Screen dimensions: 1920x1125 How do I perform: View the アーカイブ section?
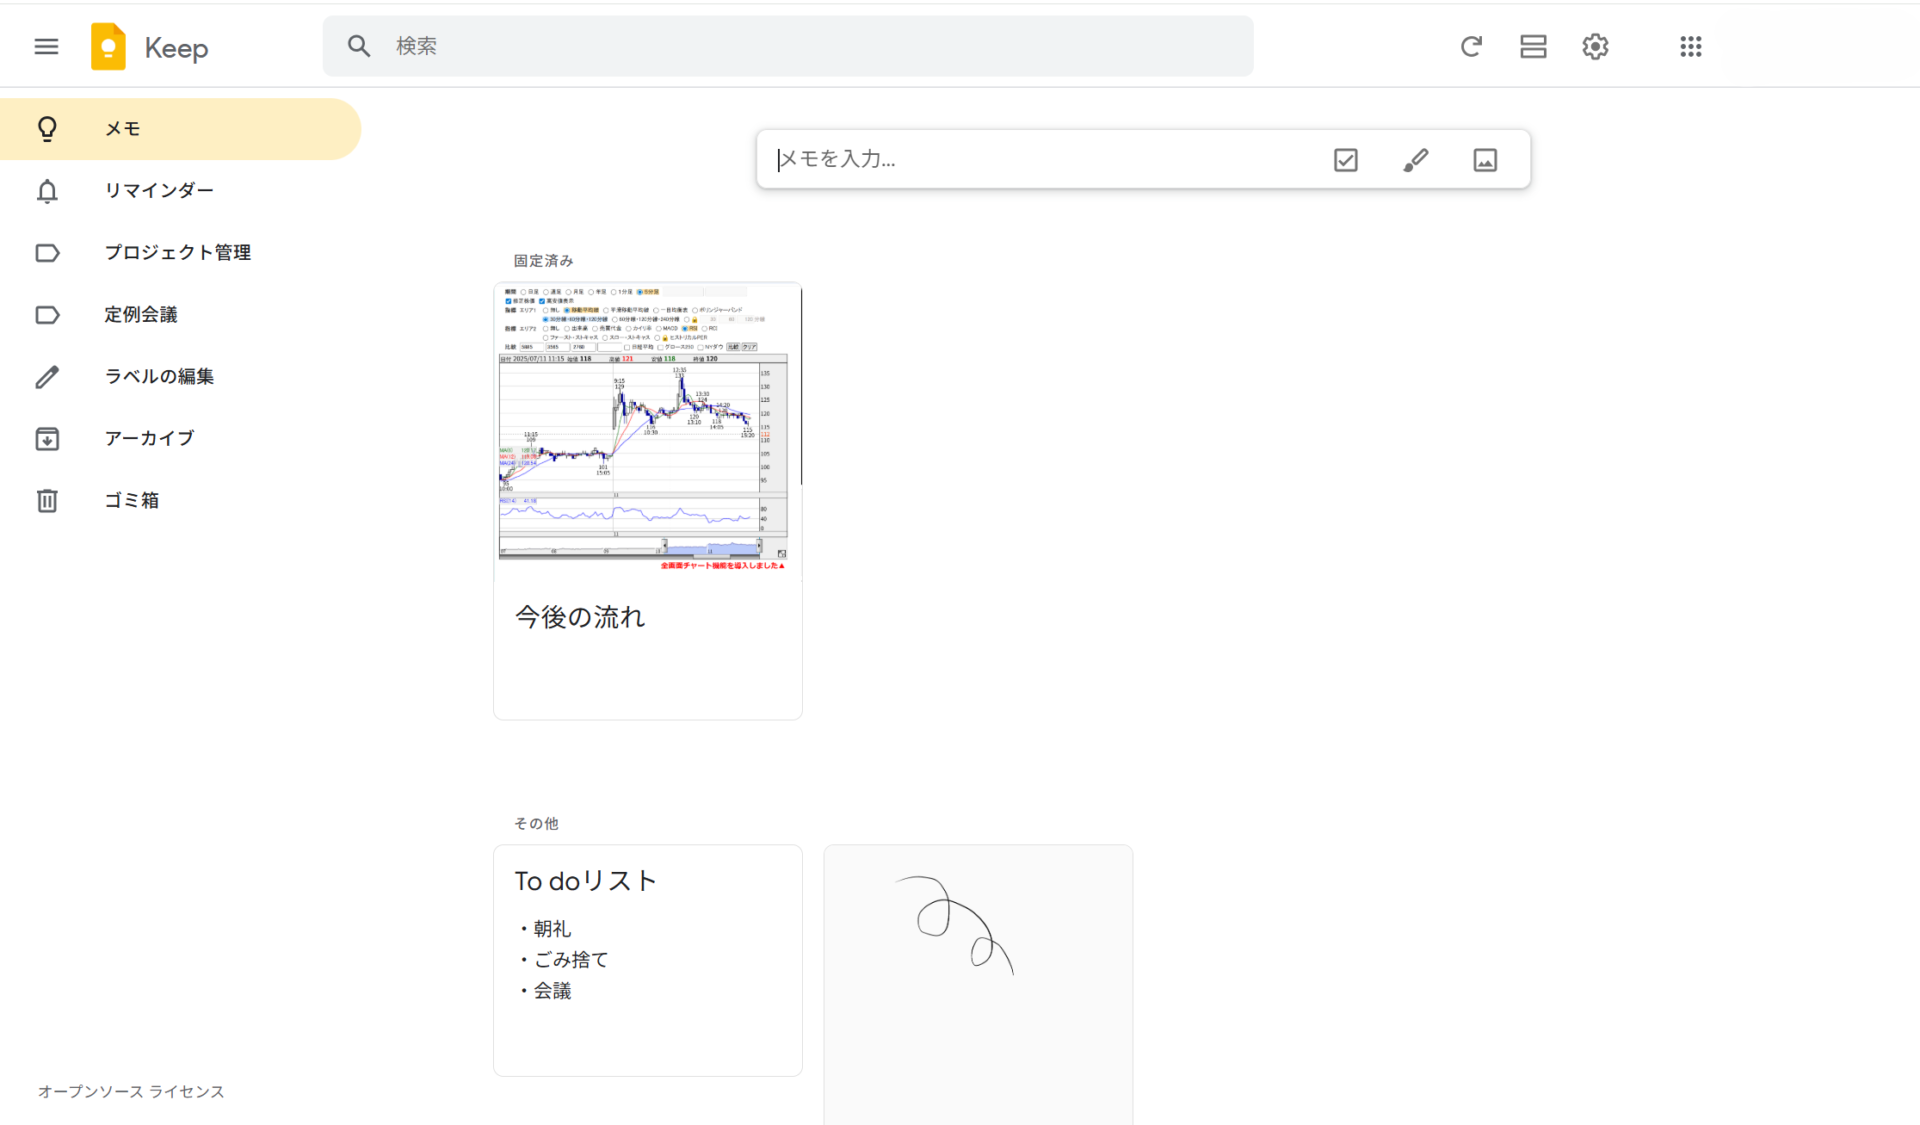pos(149,438)
